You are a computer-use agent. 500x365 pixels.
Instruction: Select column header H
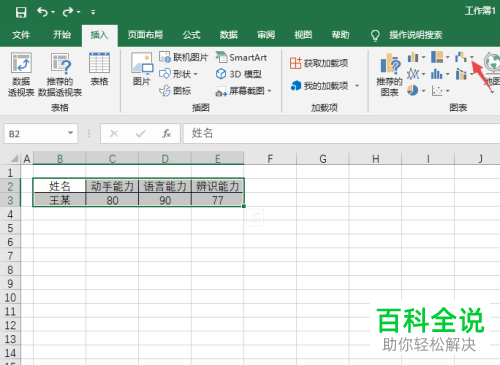click(x=375, y=158)
